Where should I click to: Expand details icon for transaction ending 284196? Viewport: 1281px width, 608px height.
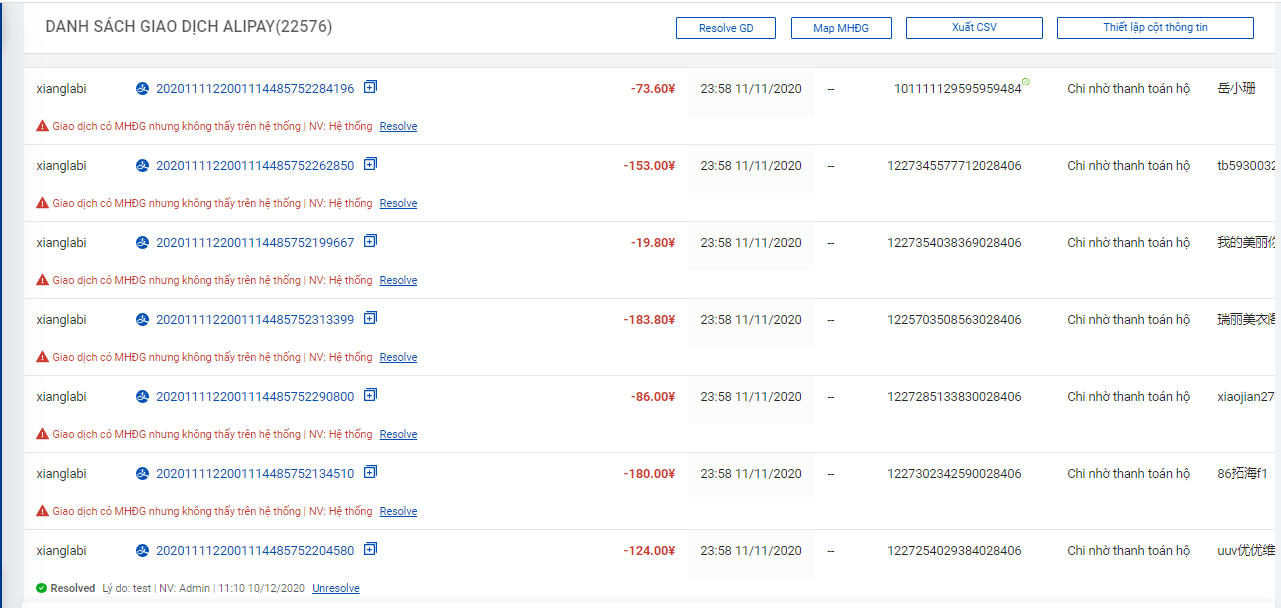pyautogui.click(x=370, y=87)
